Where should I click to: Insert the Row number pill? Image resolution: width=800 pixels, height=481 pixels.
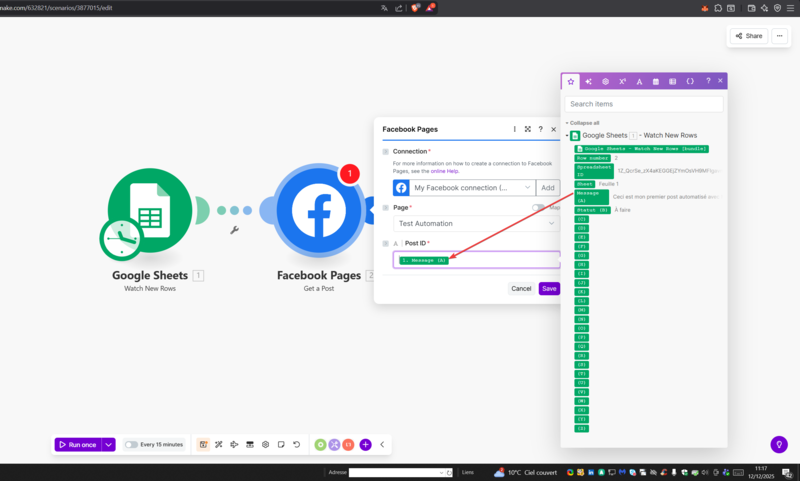pyautogui.click(x=592, y=158)
